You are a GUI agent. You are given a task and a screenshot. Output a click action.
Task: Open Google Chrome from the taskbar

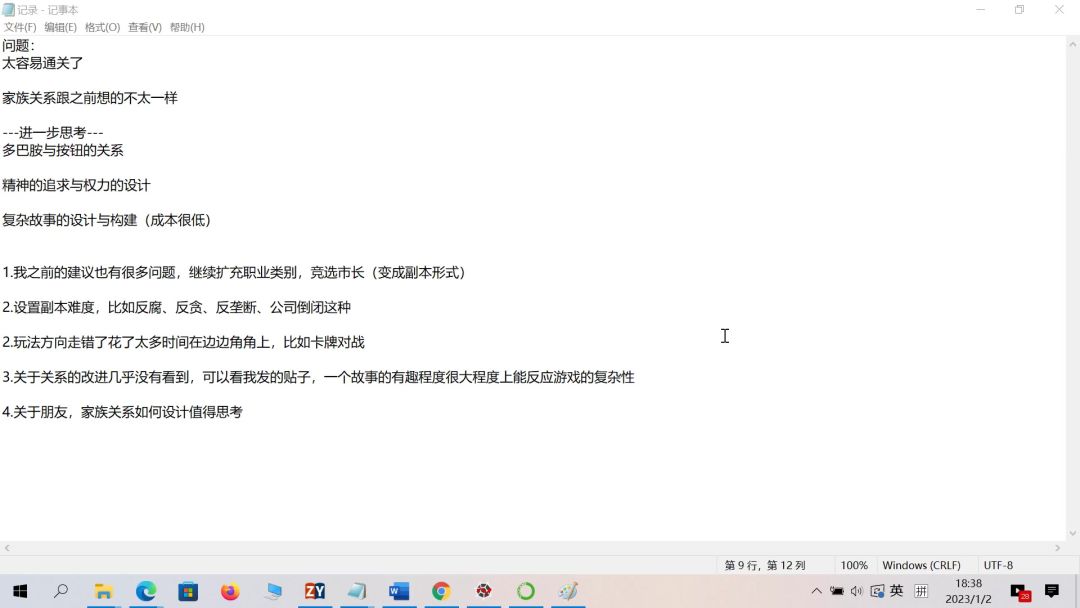pyautogui.click(x=441, y=591)
